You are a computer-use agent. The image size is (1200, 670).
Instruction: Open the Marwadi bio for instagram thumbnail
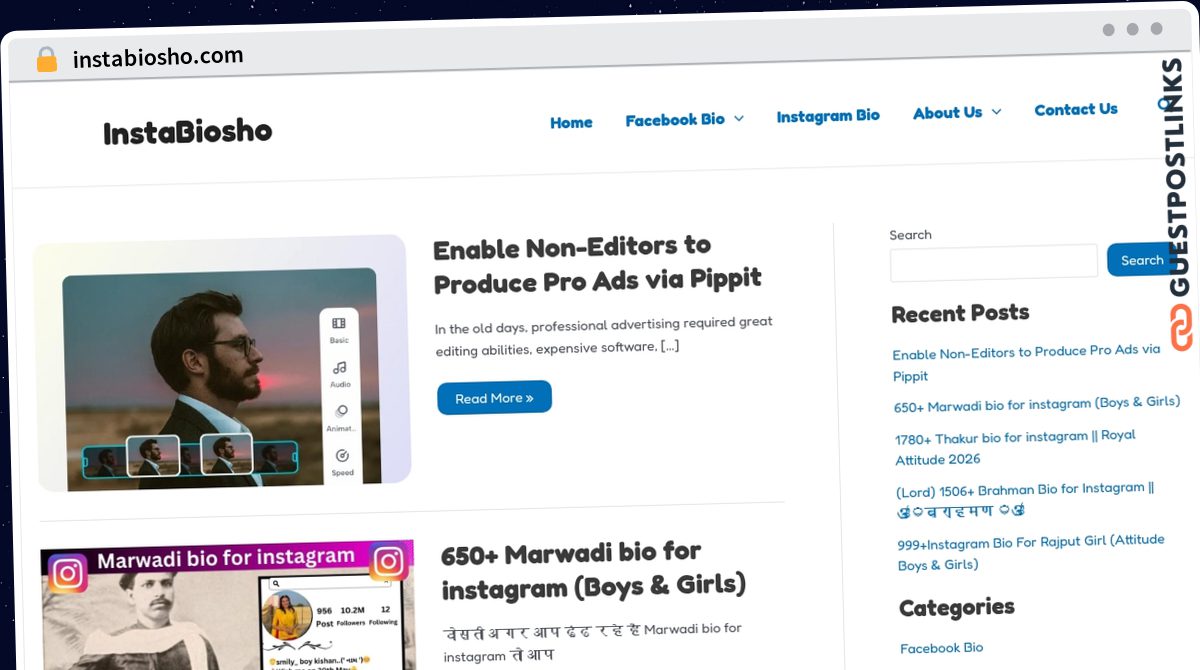pyautogui.click(x=227, y=606)
